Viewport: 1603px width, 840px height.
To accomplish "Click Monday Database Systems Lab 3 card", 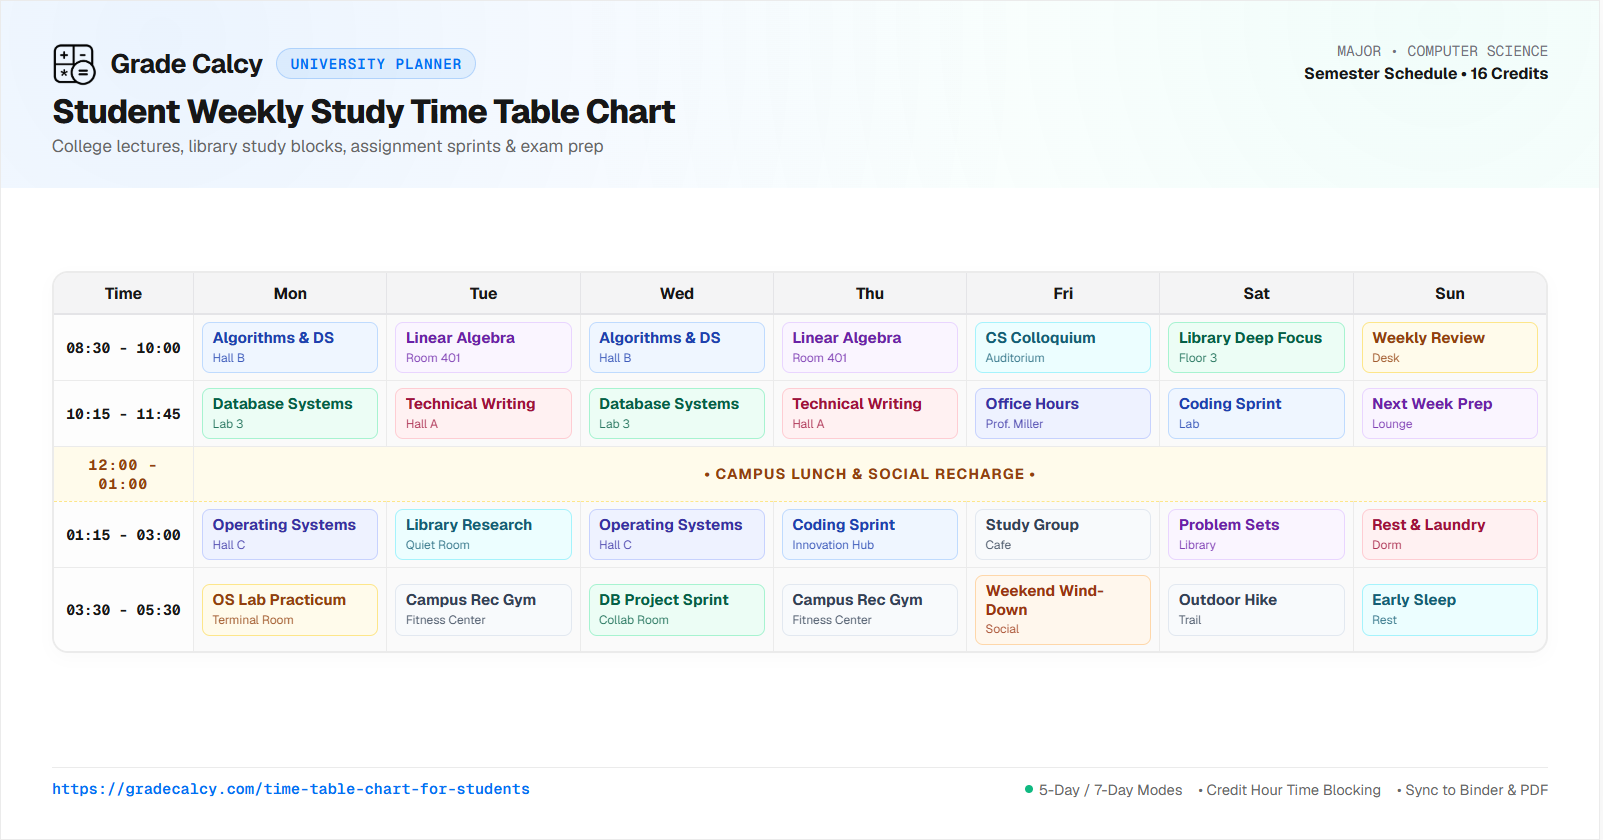I will coord(290,413).
